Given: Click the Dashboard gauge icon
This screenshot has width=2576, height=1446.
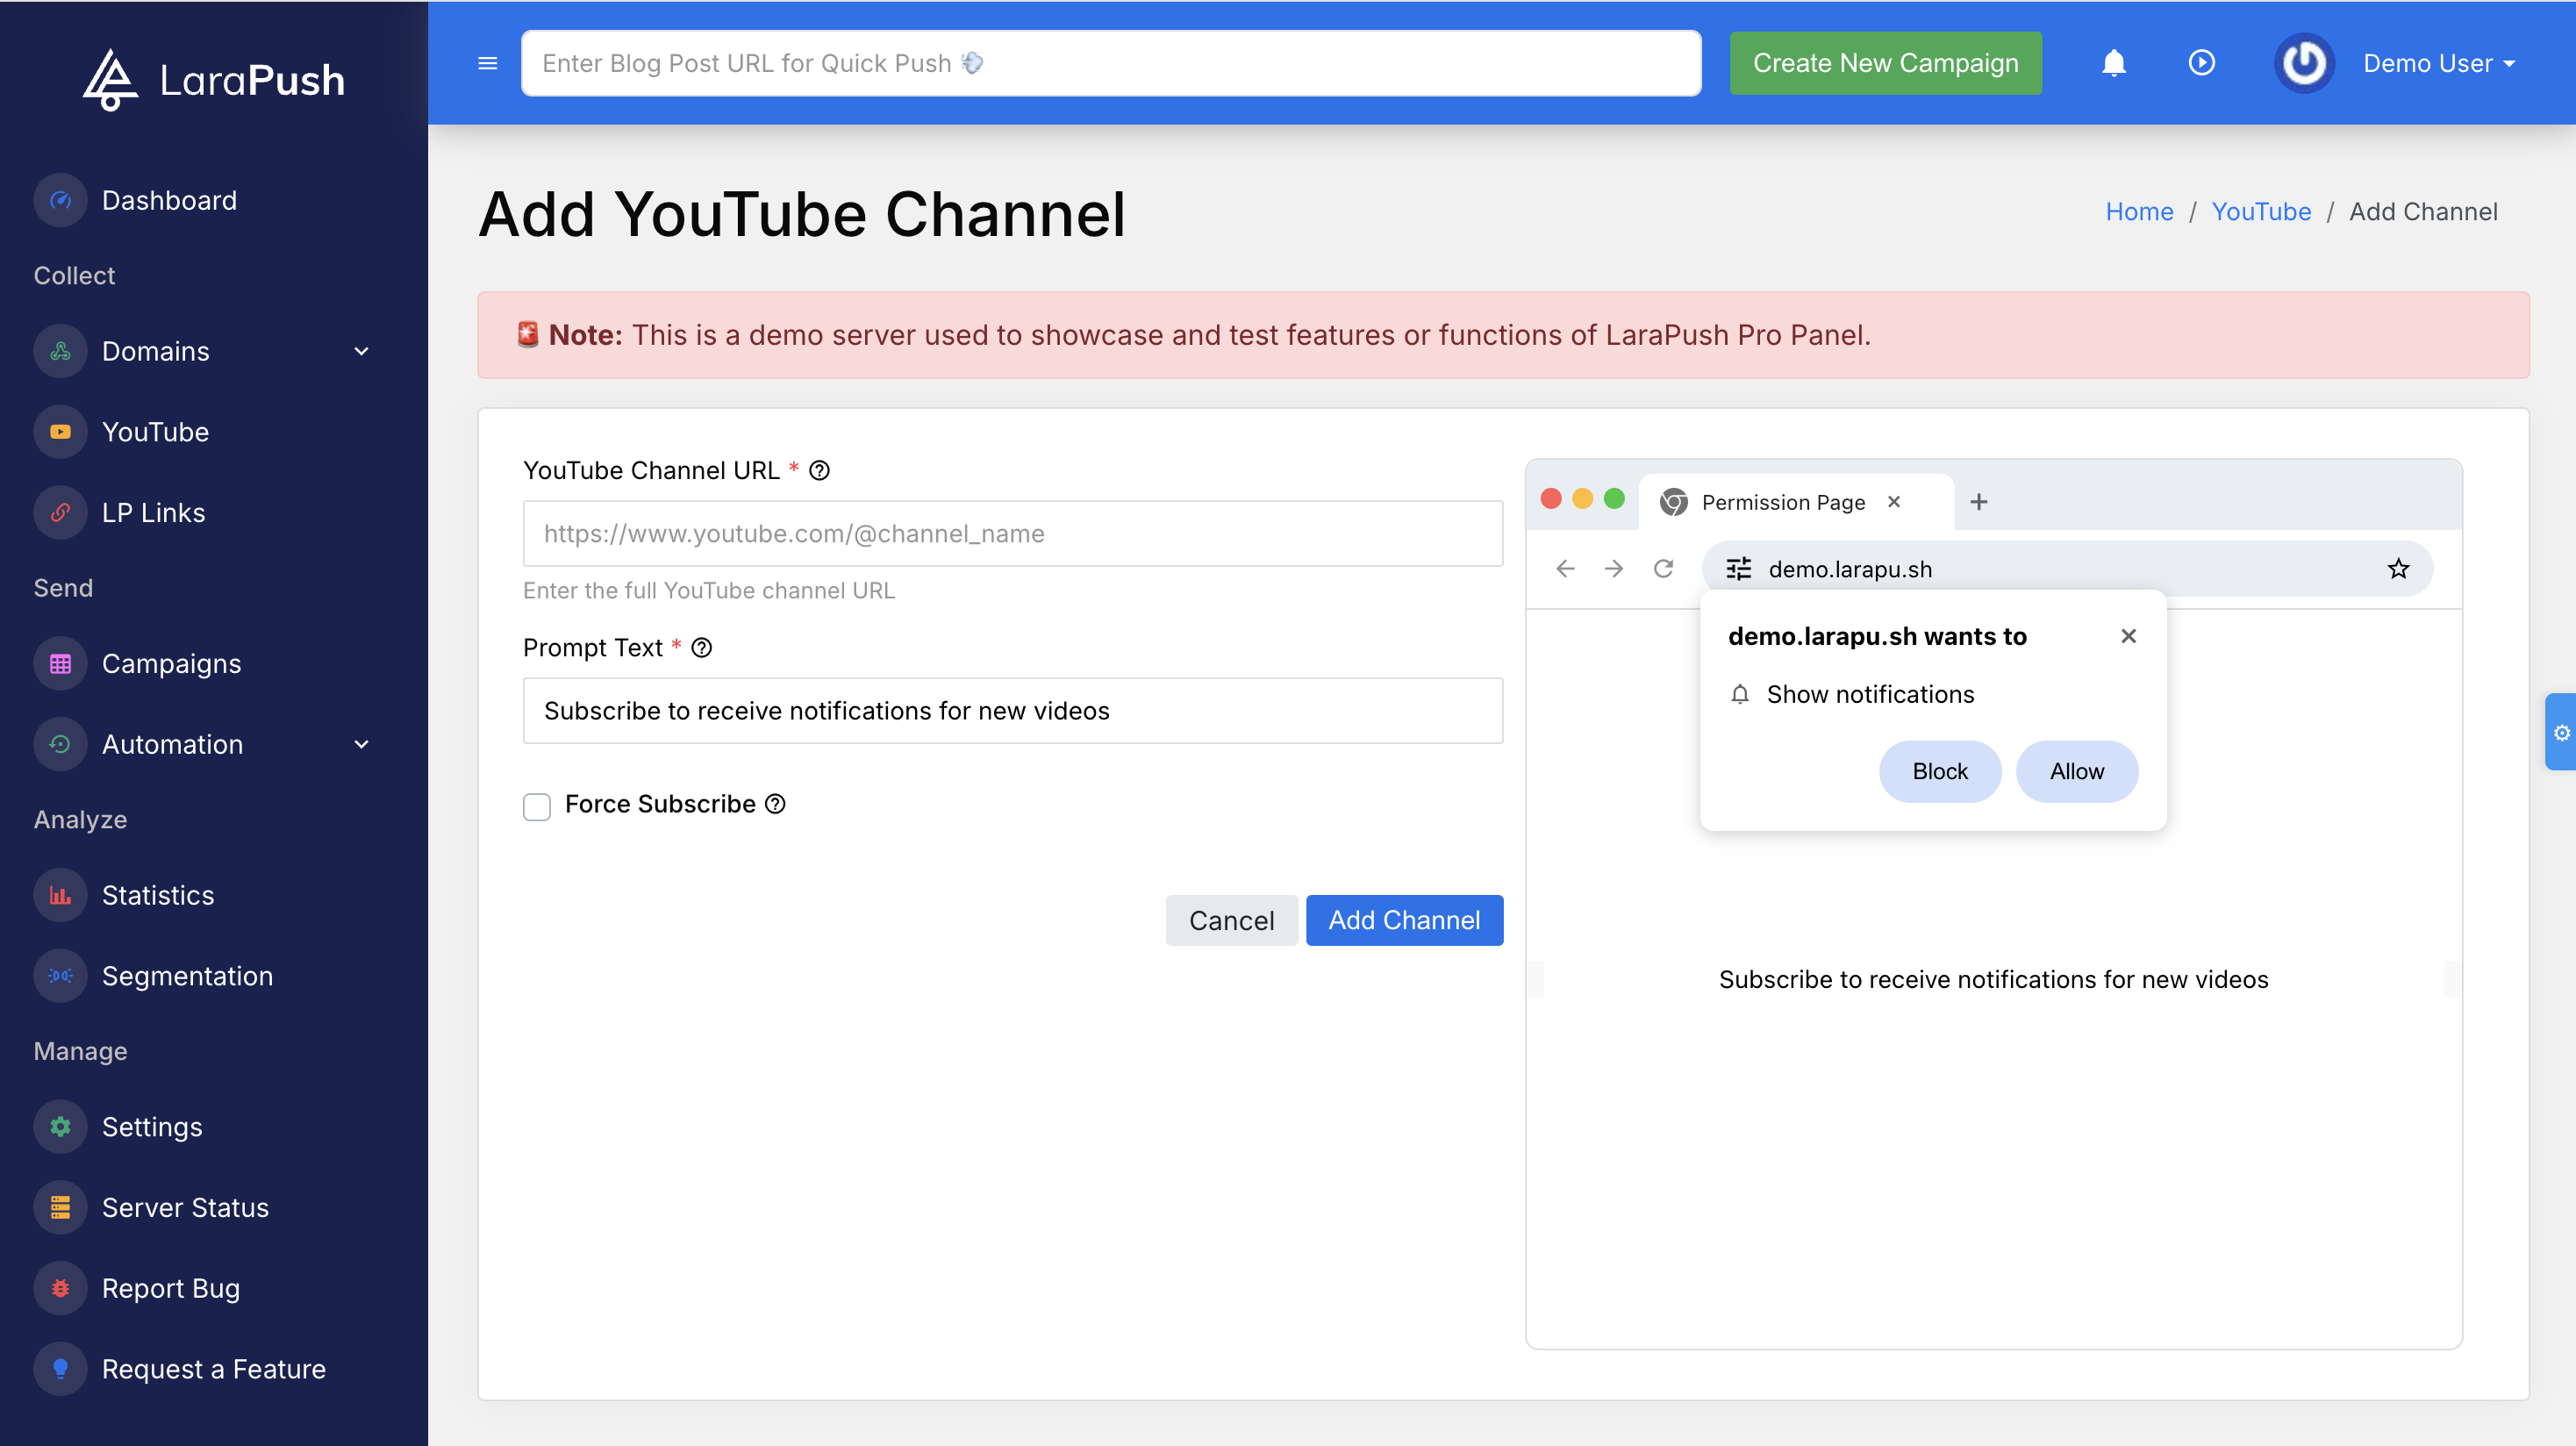Looking at the screenshot, I should [x=60, y=200].
